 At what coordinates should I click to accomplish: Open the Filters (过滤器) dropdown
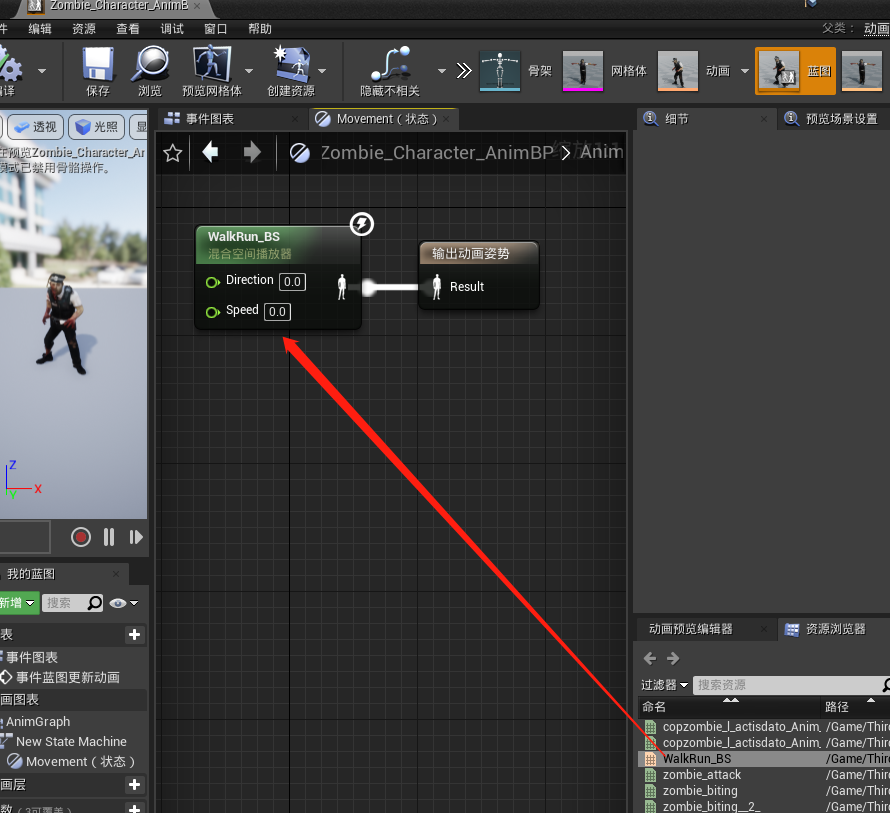664,685
